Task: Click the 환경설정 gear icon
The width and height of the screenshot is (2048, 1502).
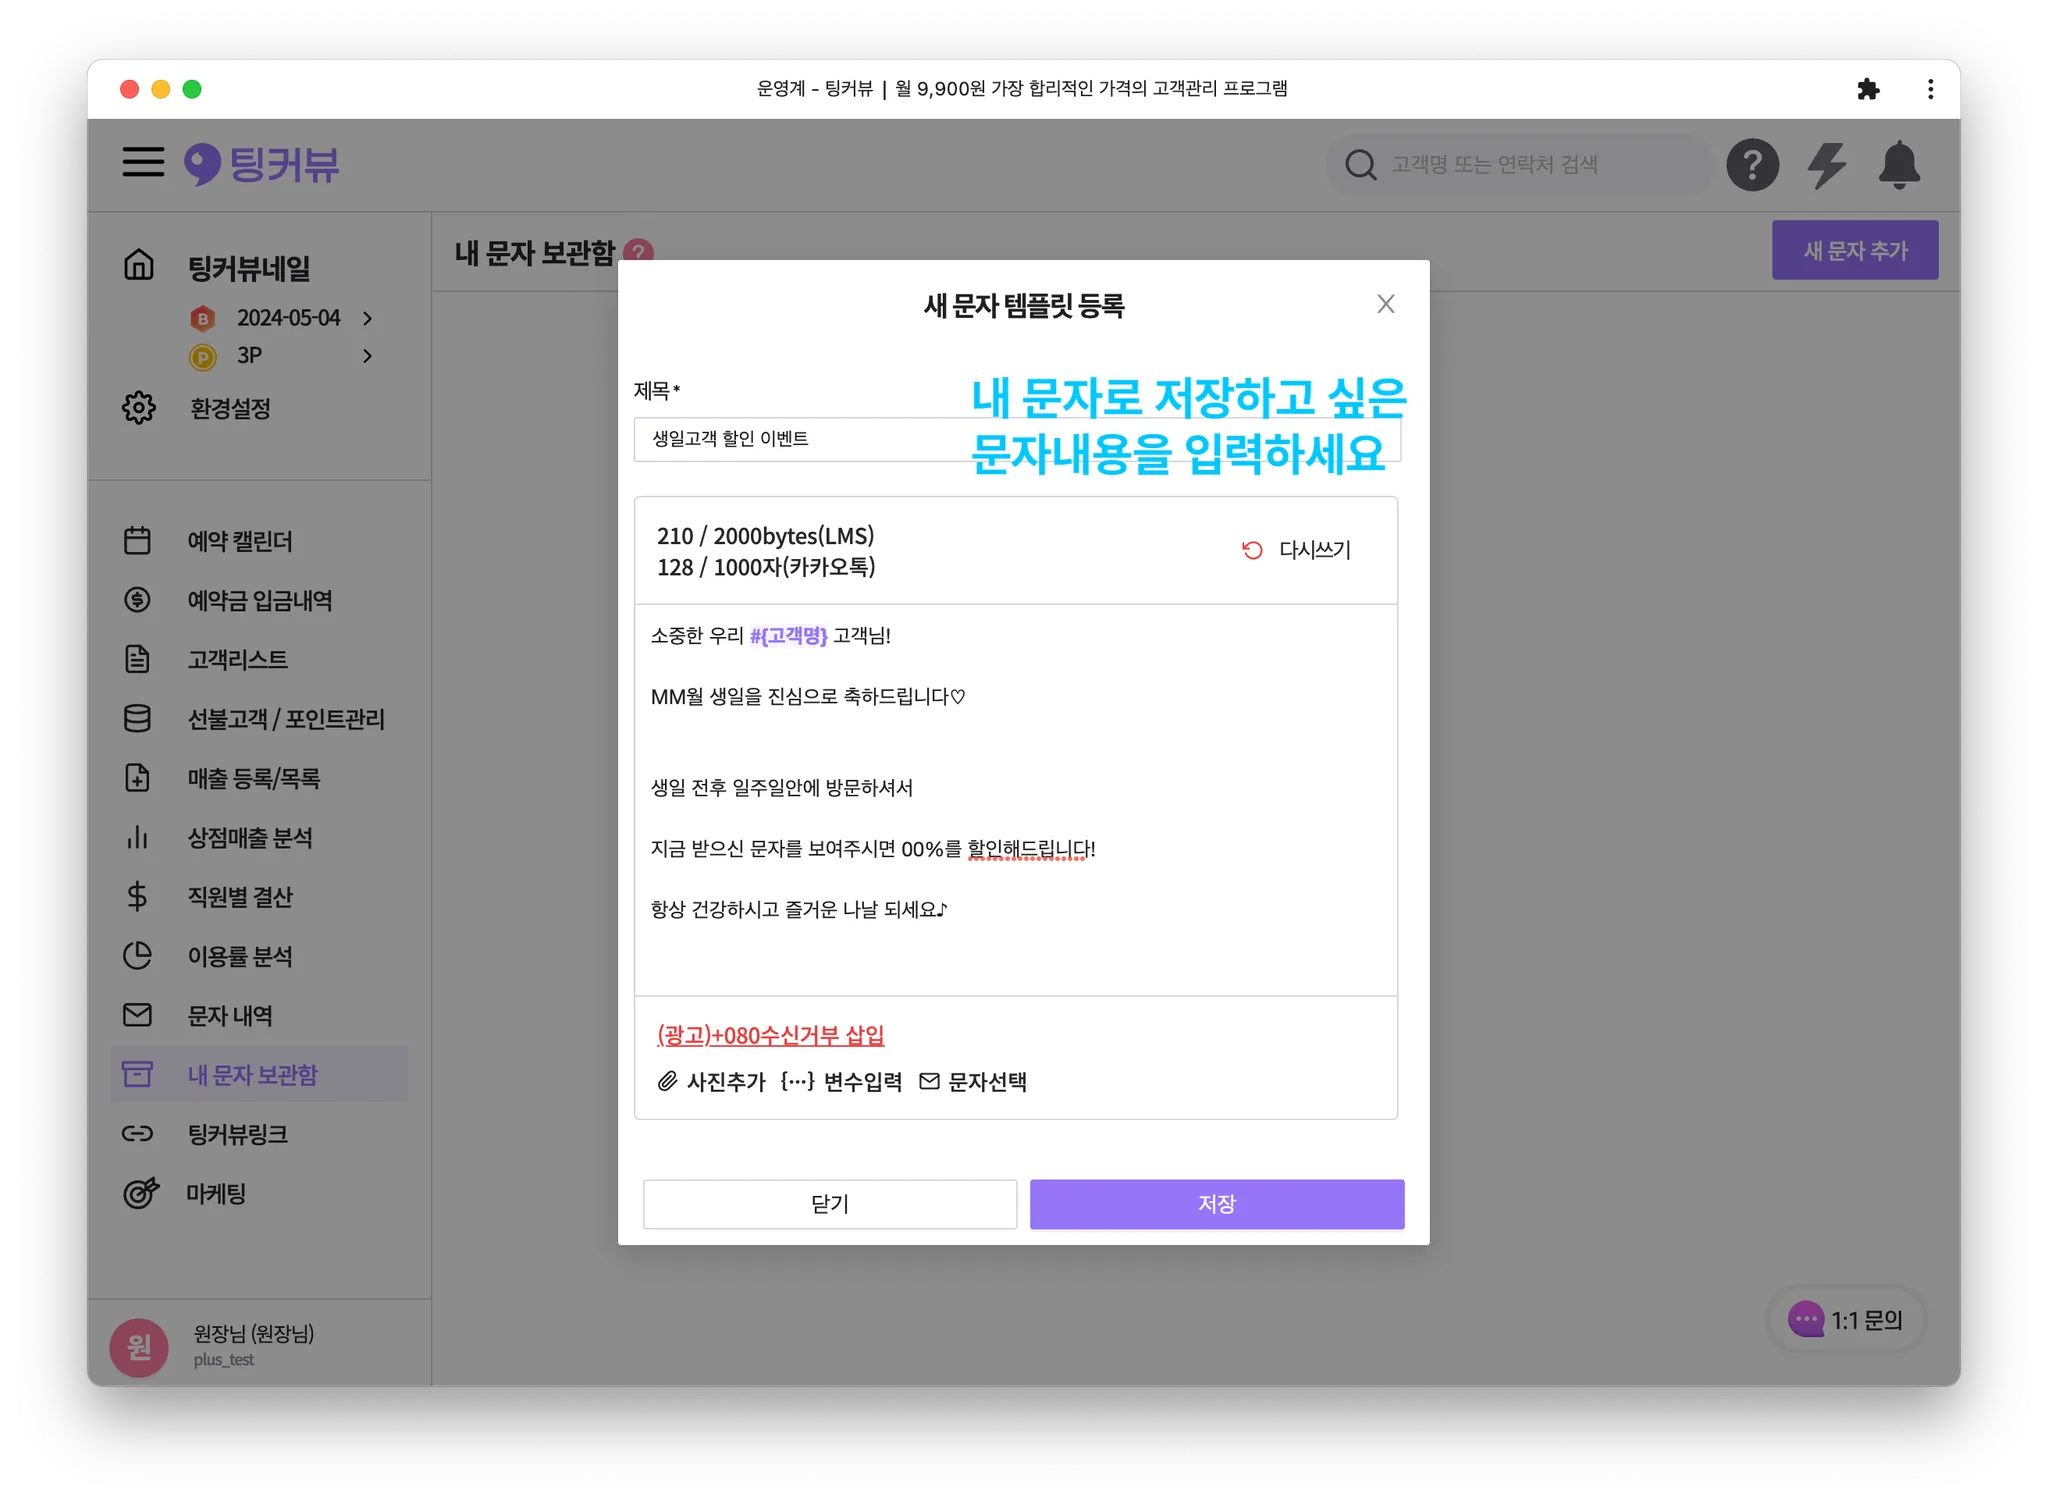Action: [x=139, y=408]
